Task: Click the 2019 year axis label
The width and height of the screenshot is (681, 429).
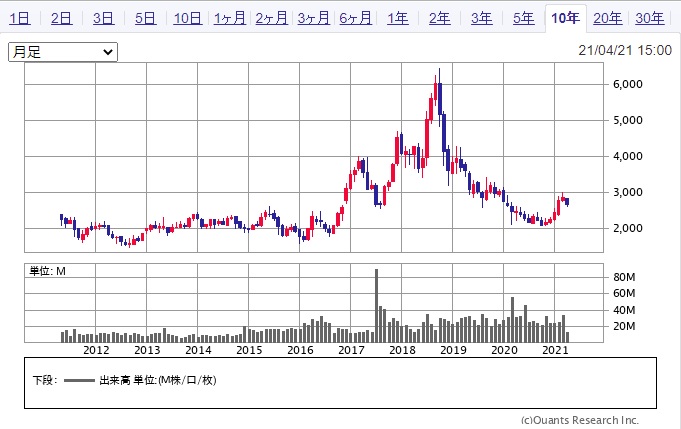Action: click(453, 350)
